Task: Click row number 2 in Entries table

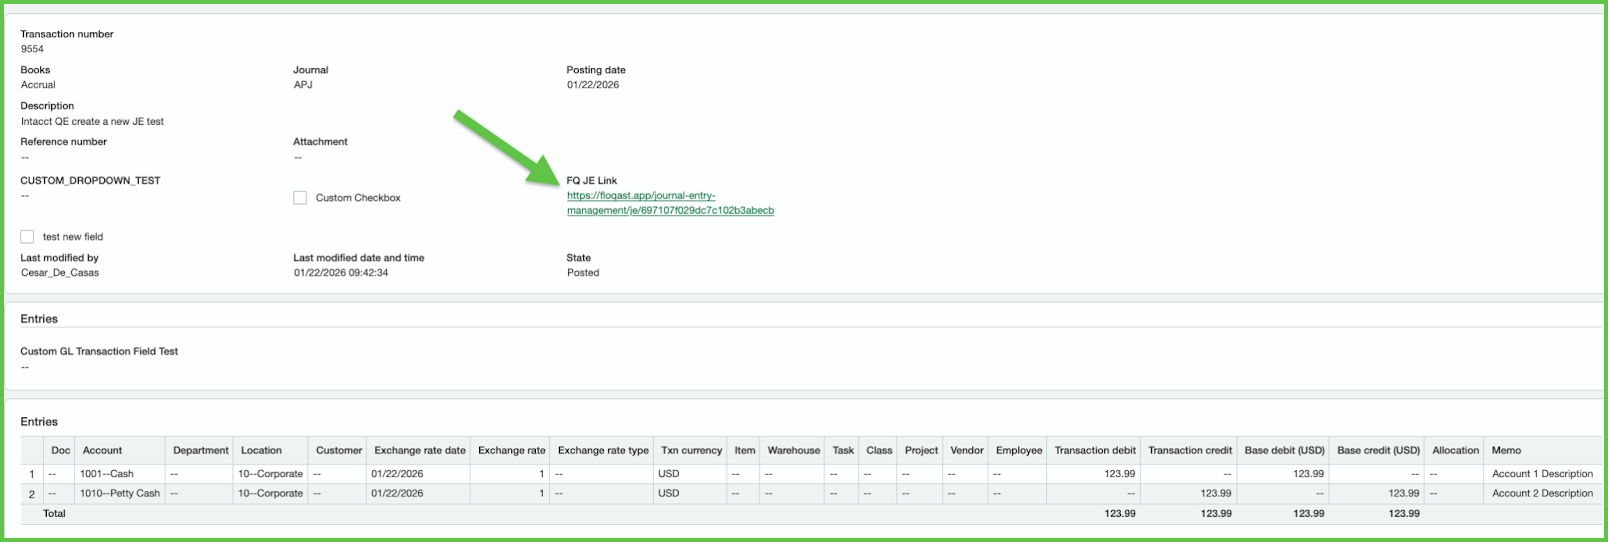Action: (x=32, y=494)
